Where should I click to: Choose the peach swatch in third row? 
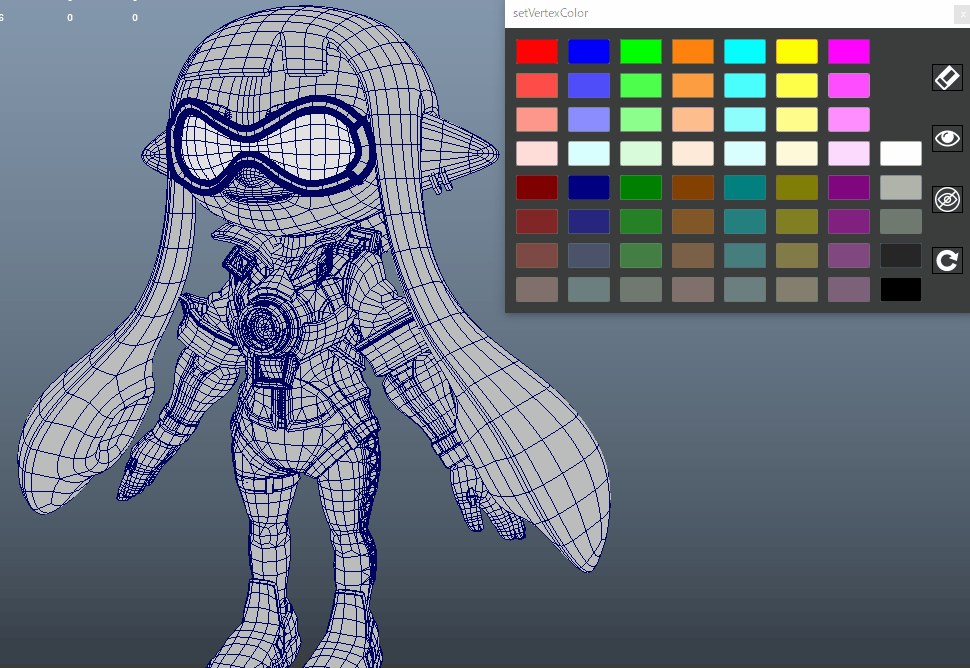pos(693,119)
